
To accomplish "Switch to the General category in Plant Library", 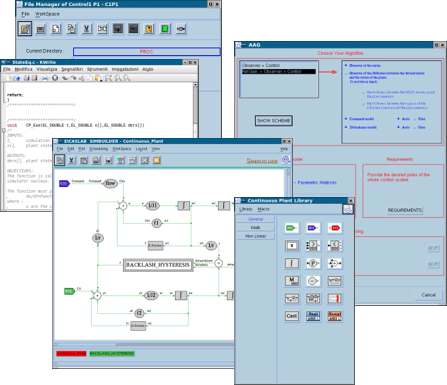I will (256, 219).
